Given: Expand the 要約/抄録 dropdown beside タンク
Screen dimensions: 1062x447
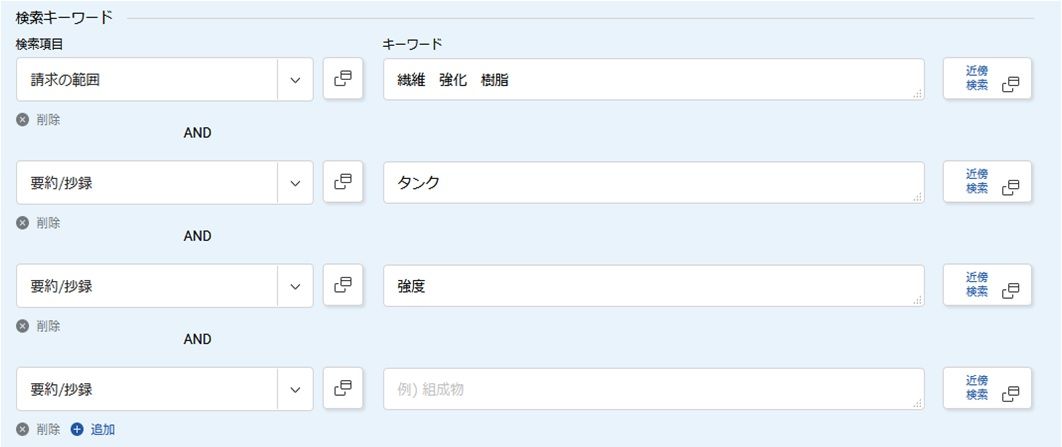Looking at the screenshot, I should point(295,183).
